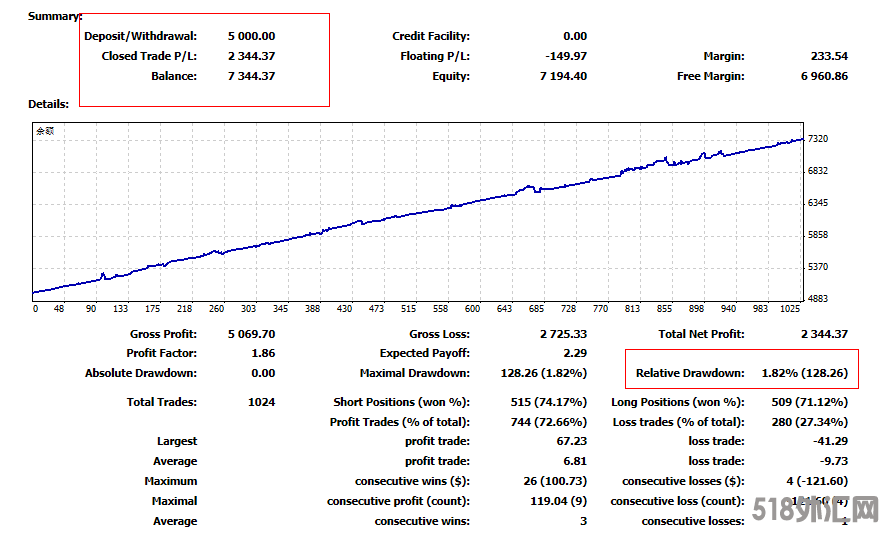Select the value "1.82% (128.26)"
The image size is (886, 533).
805,373
